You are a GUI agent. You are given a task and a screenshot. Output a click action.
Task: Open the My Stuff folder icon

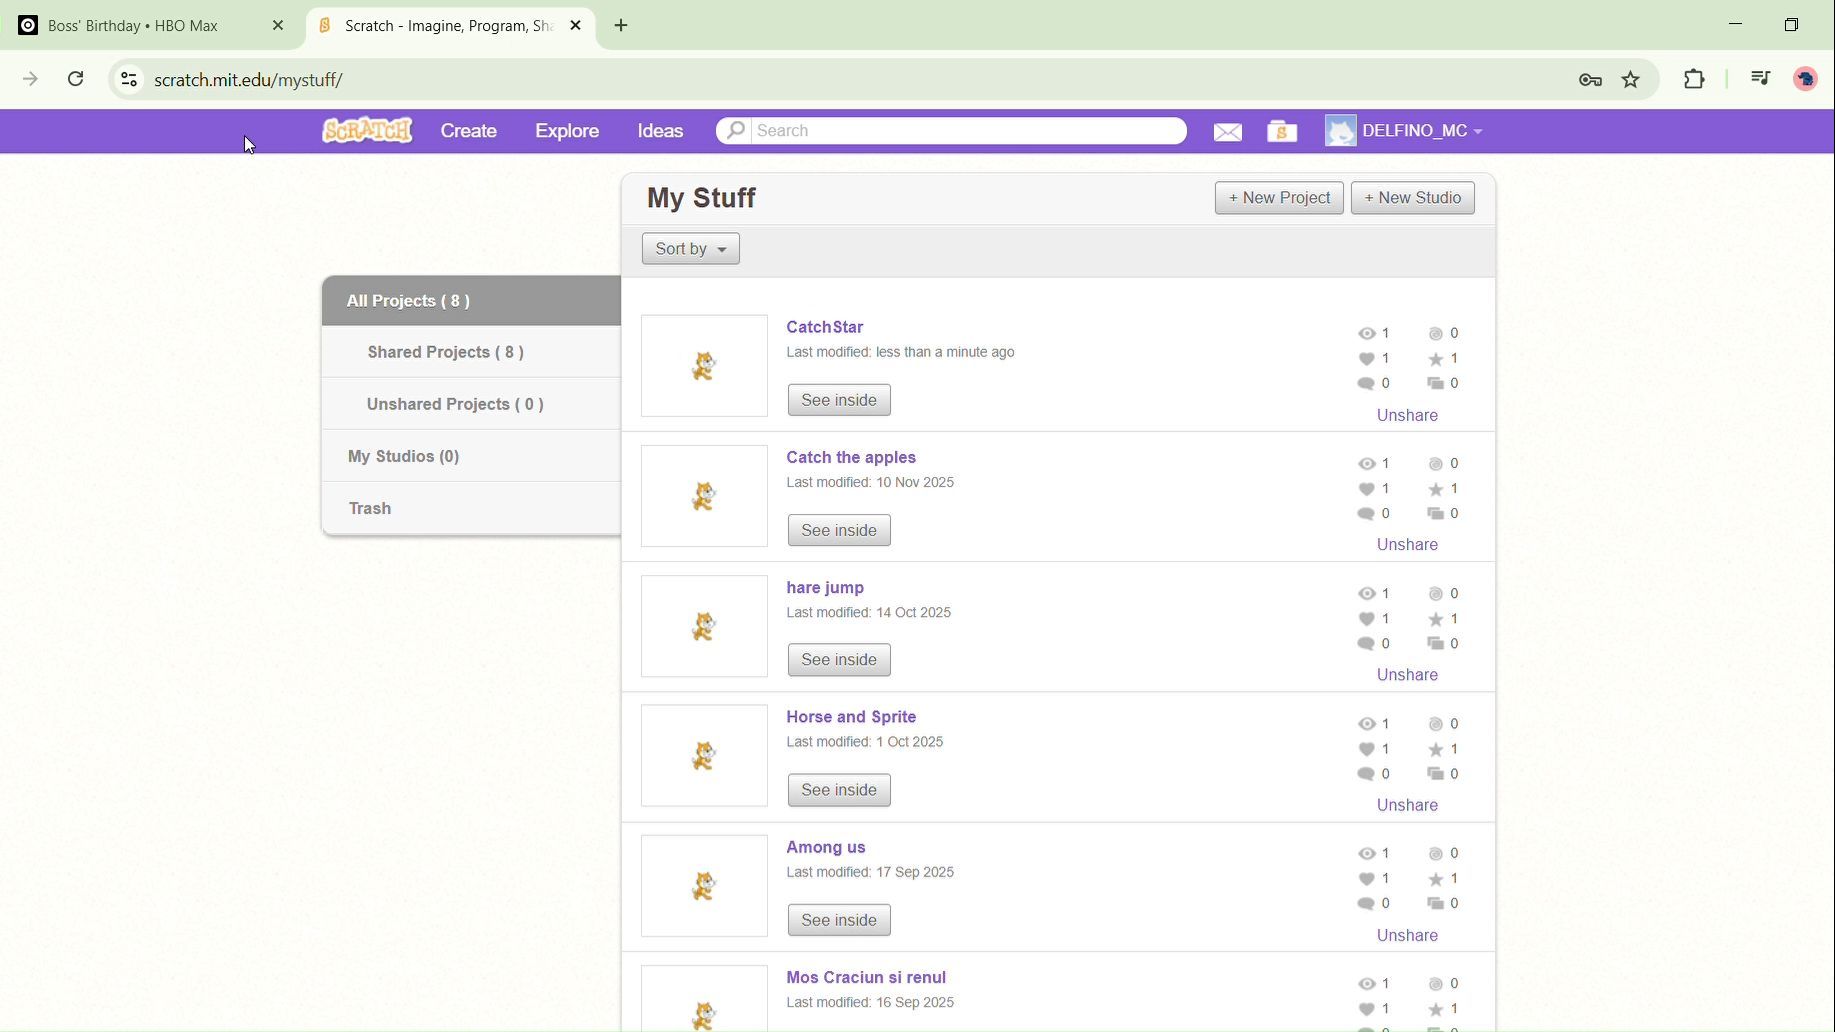(1281, 132)
